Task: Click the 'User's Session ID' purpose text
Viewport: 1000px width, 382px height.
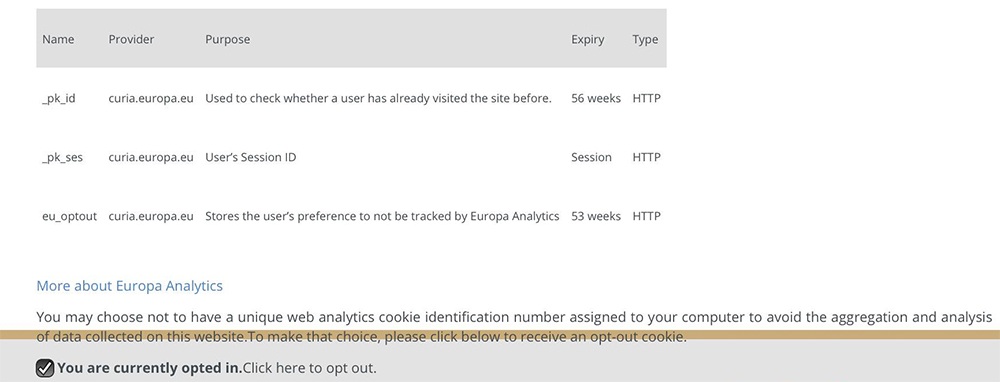Action: tap(251, 157)
